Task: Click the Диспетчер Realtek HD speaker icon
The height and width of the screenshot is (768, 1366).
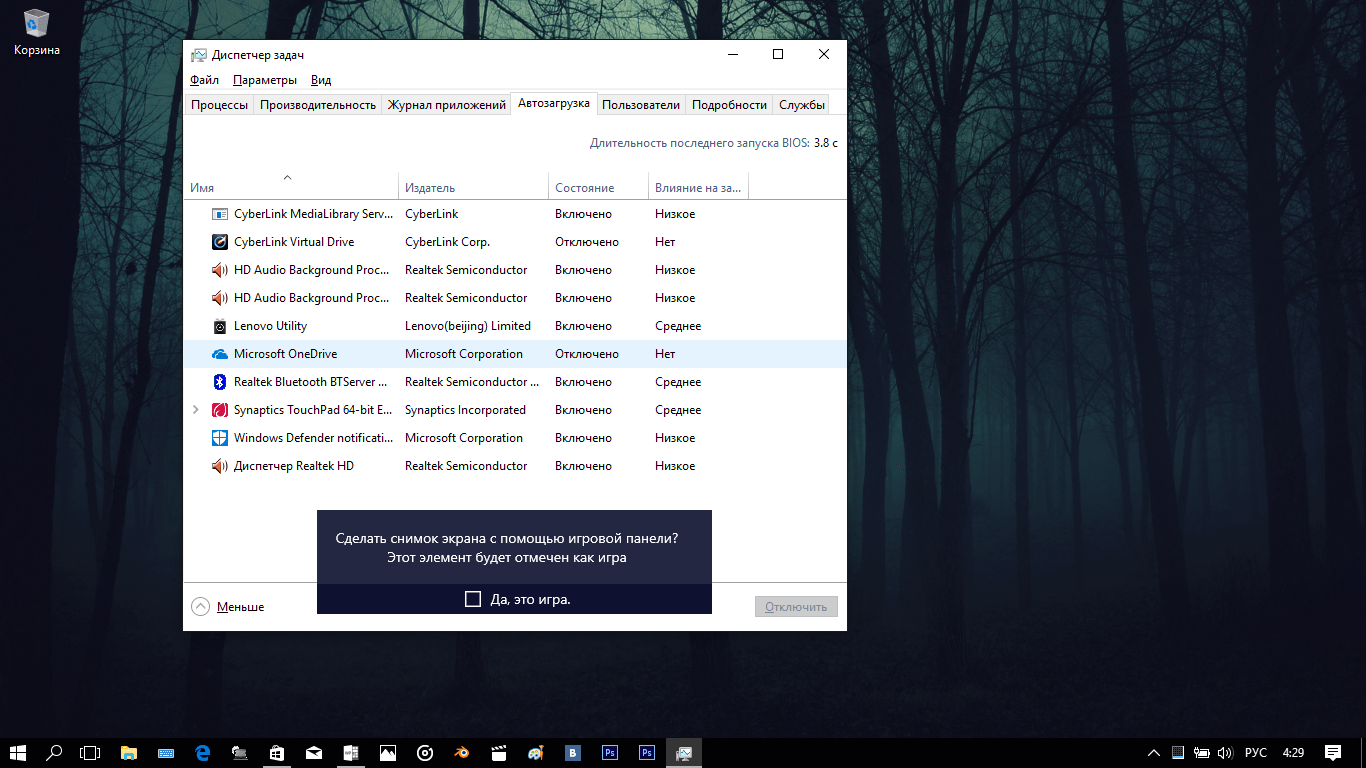Action: [x=220, y=466]
